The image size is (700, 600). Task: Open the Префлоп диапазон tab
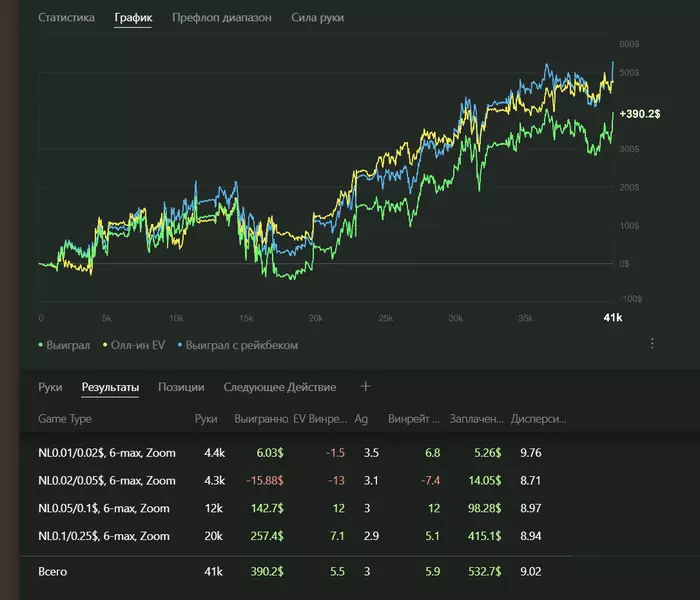[x=221, y=18]
